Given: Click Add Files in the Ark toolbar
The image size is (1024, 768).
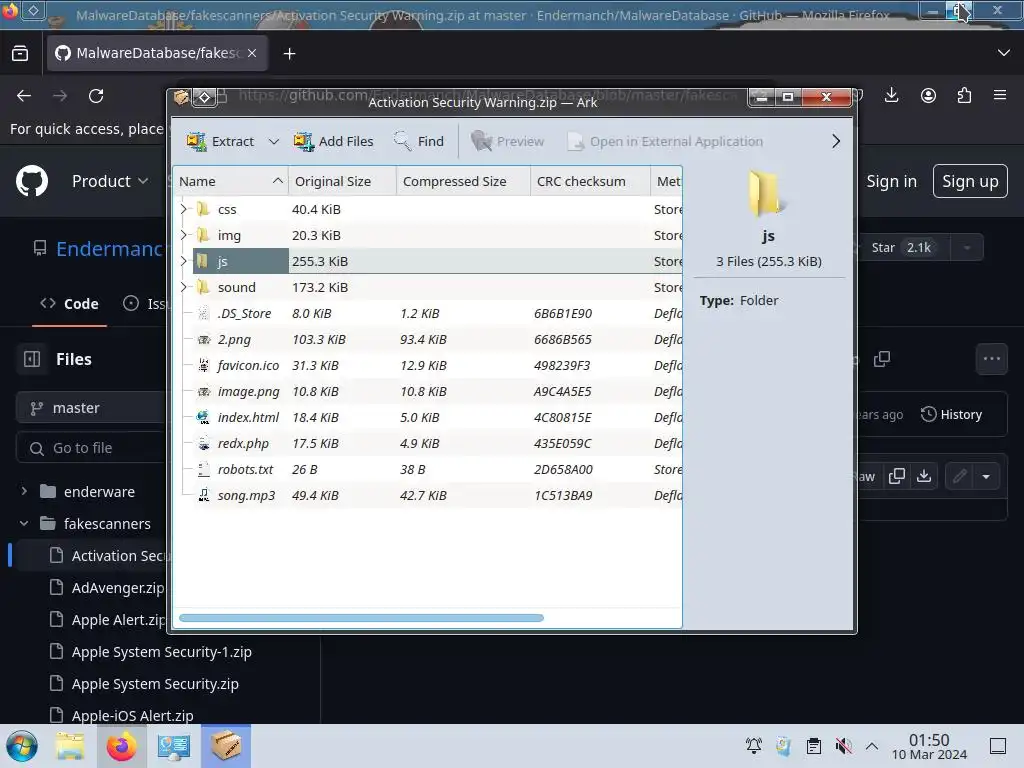Looking at the screenshot, I should (333, 141).
